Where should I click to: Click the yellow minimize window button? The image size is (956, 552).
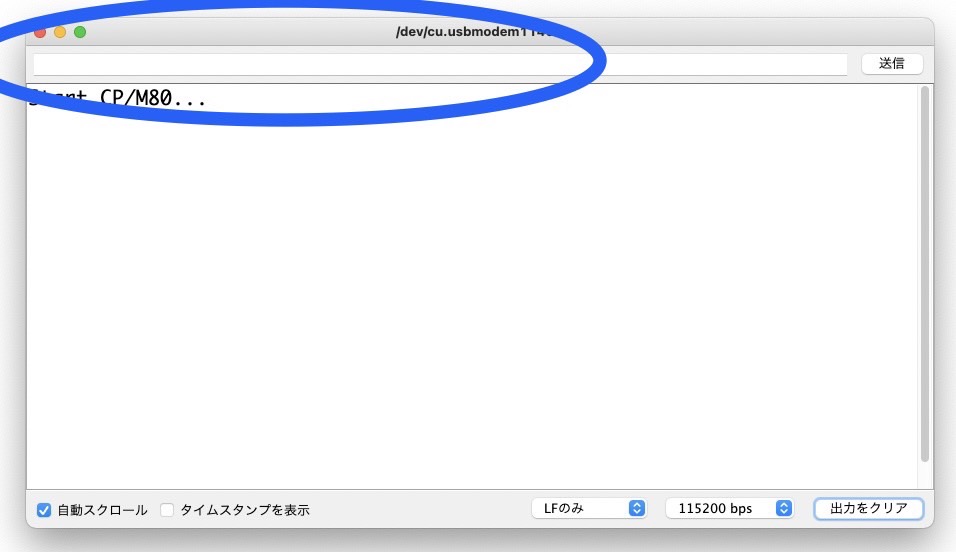60,32
